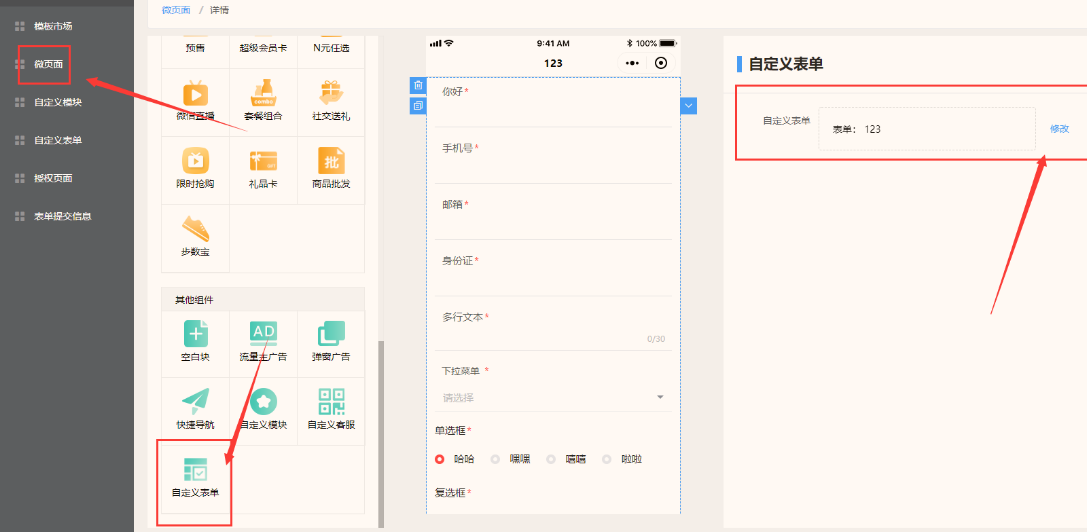This screenshot has width=1087, height=532.
Task: Click the 单选框 label
Action: click(x=451, y=431)
